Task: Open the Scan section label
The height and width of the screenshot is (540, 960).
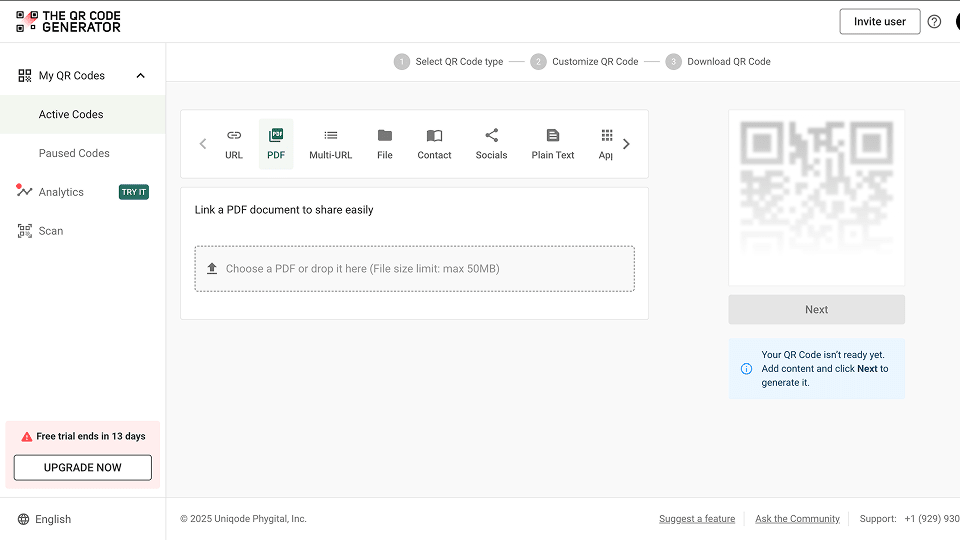Action: (51, 231)
